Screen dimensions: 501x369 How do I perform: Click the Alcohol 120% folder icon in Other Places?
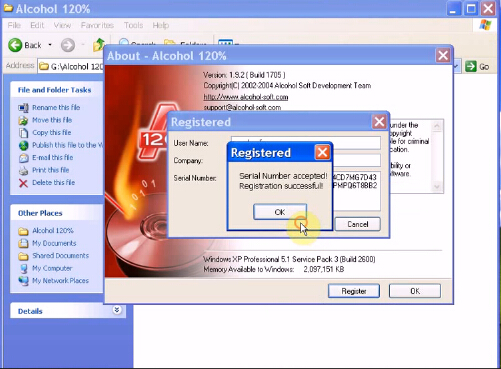pyautogui.click(x=23, y=231)
